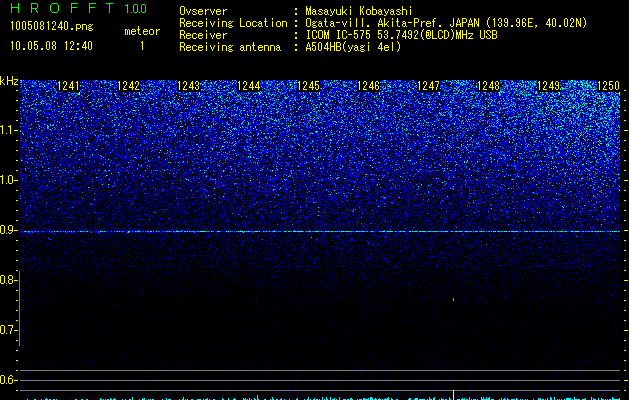This screenshot has width=629, height=400.
Task: Click the 1241 time marker
Action: click(69, 86)
